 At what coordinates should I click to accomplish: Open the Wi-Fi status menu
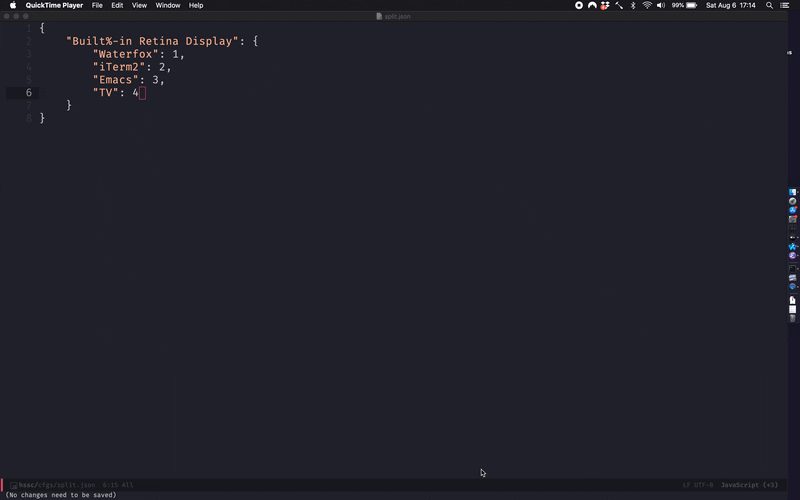click(647, 5)
